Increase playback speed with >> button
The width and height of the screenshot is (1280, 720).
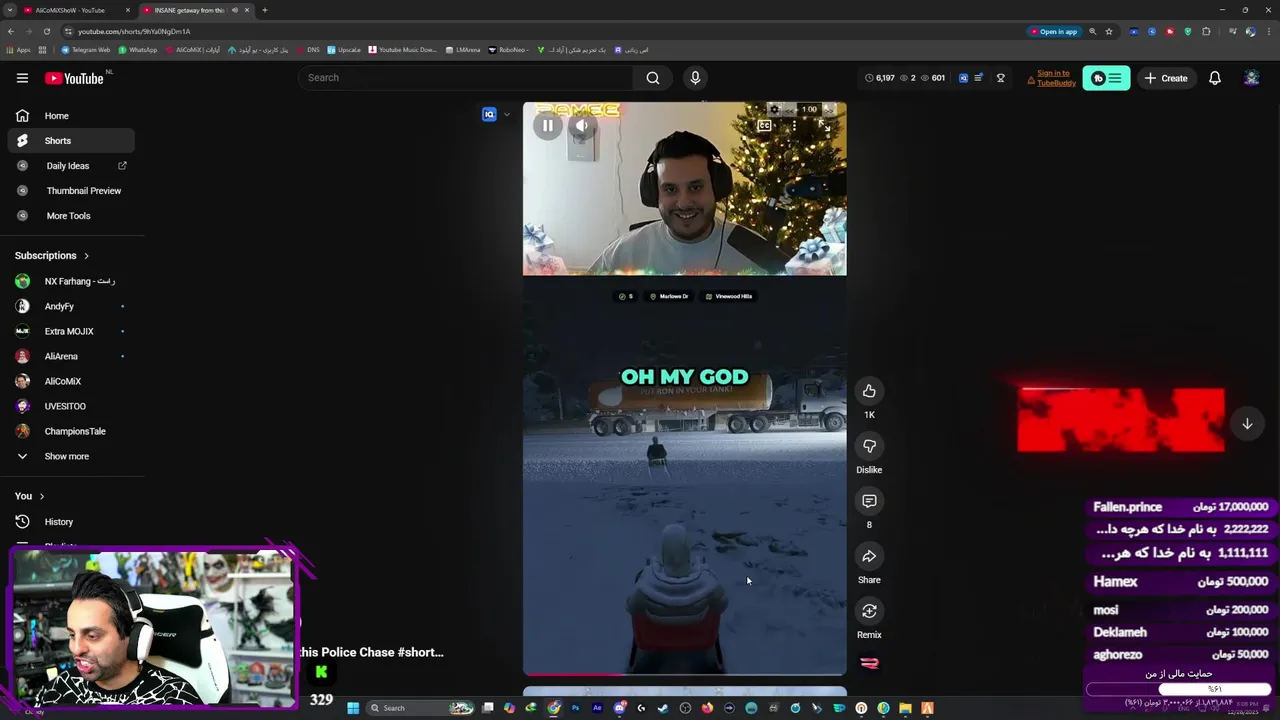(829, 110)
